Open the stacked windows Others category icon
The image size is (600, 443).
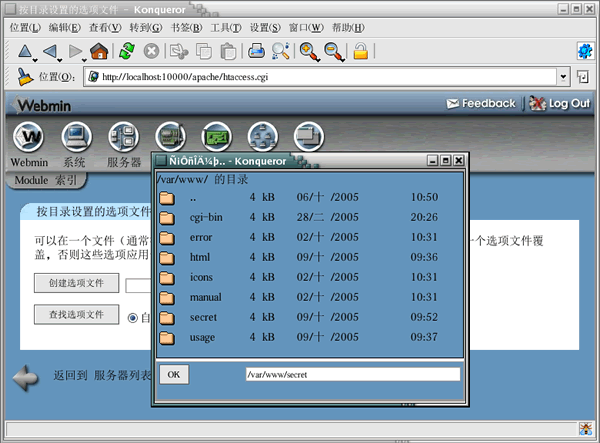click(309, 137)
